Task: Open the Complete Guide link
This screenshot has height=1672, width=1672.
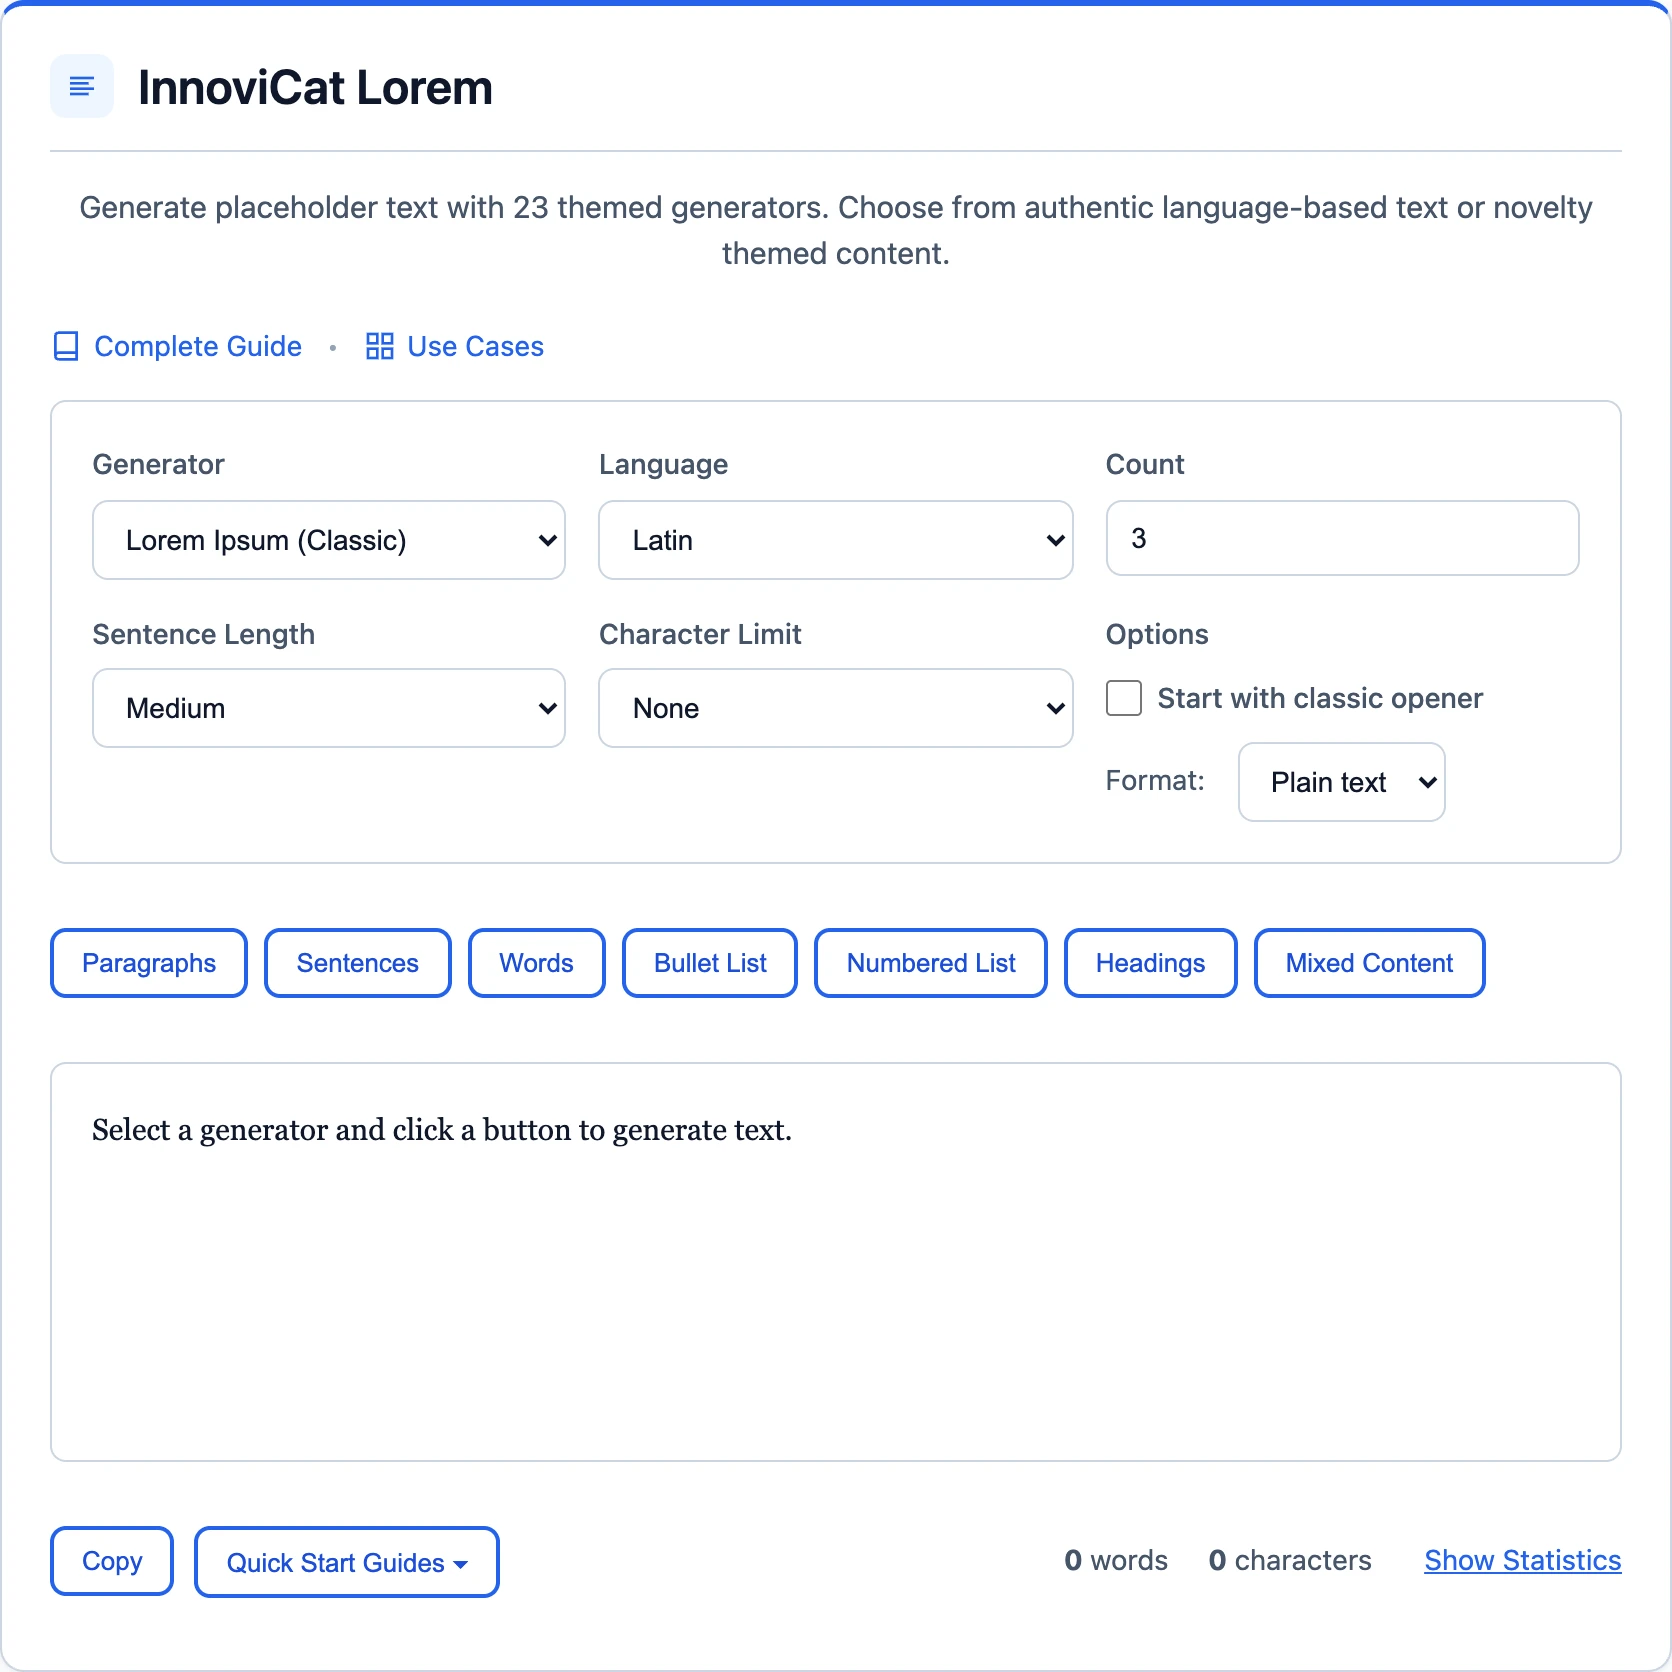Action: click(x=198, y=346)
